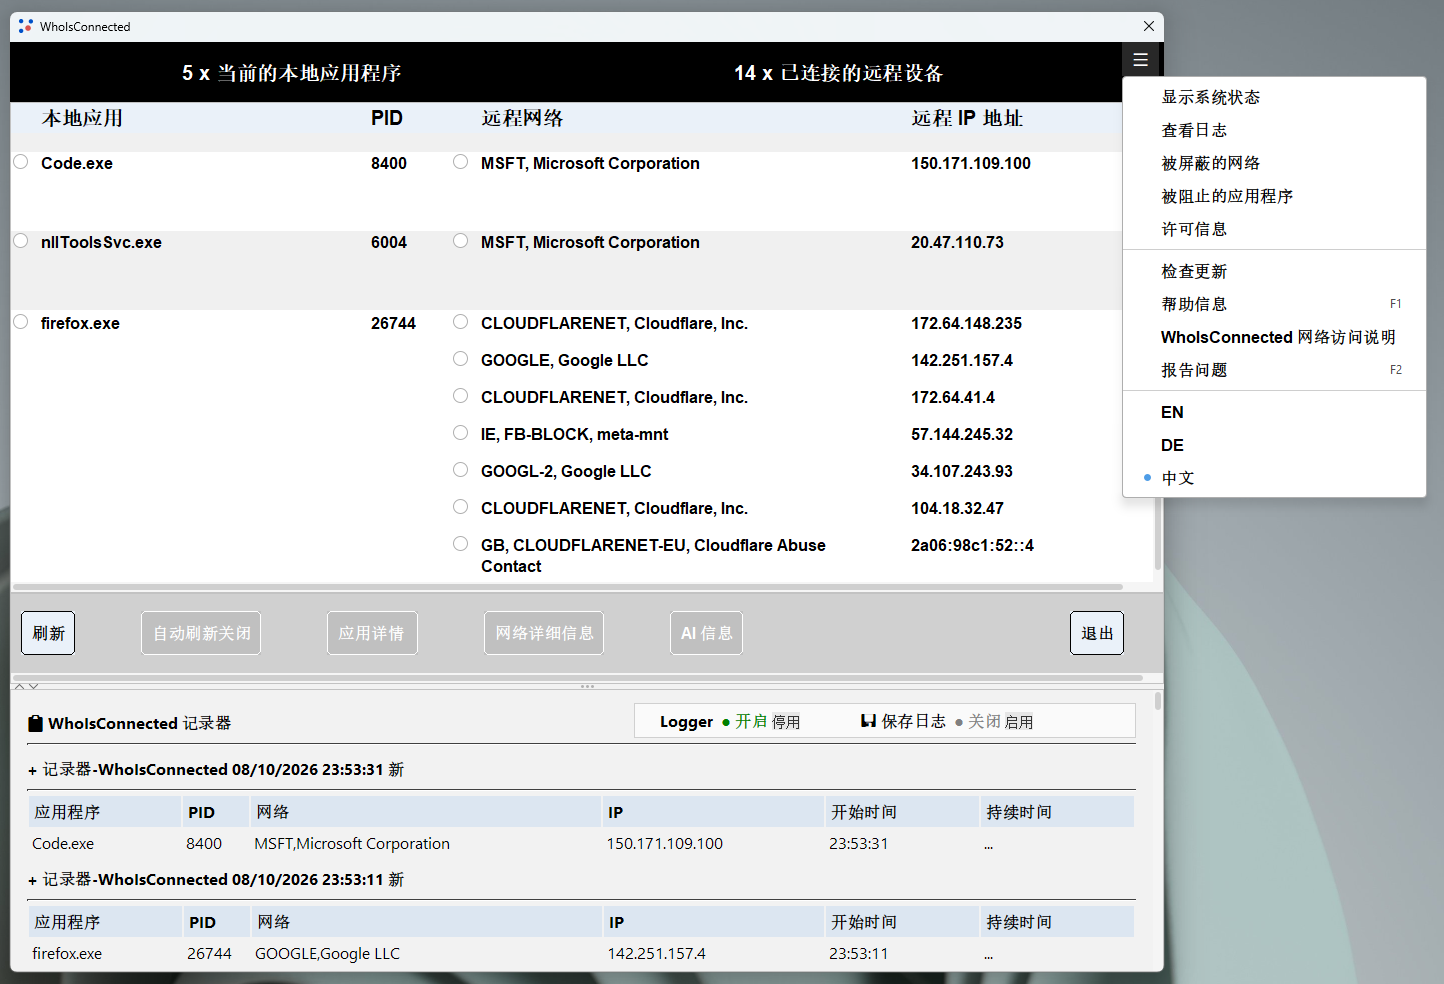
Task: Select 被阻止的应用程序 menu item
Action: pyautogui.click(x=1274, y=196)
